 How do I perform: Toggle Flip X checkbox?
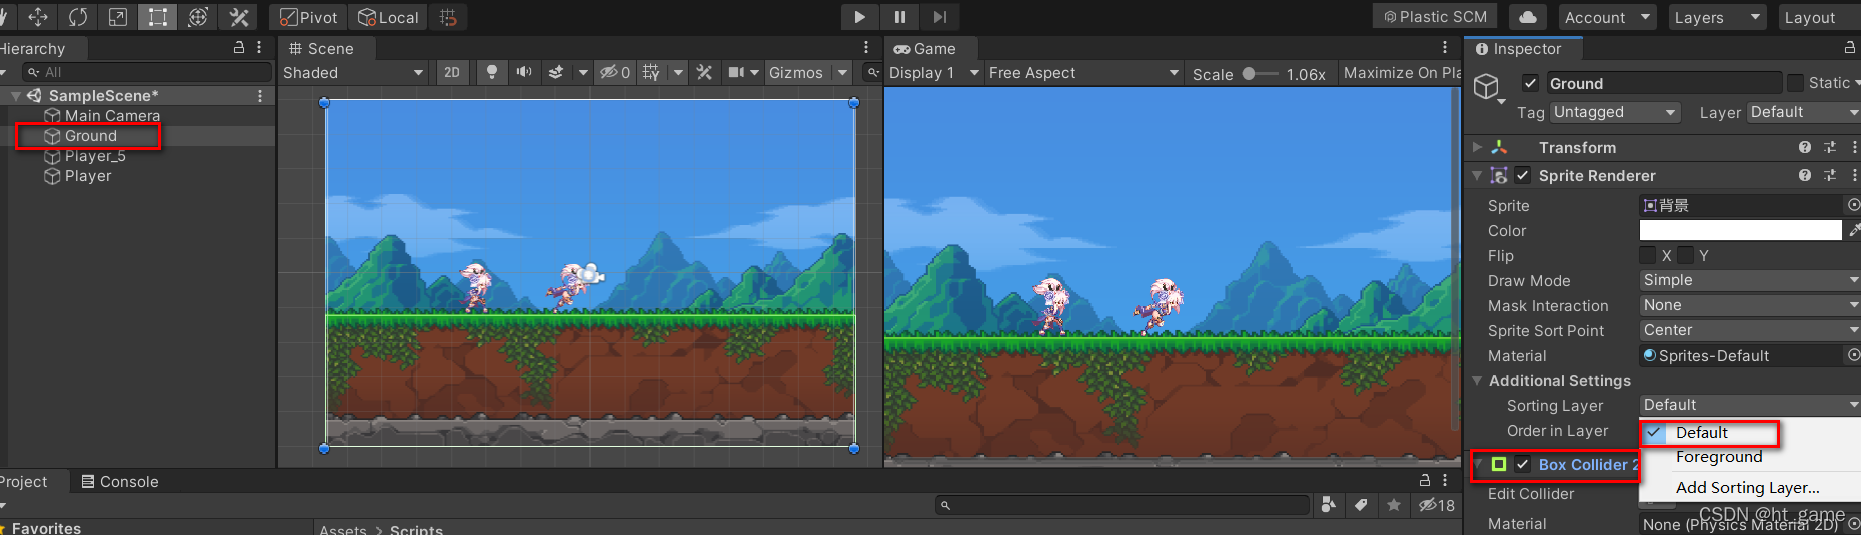tap(1648, 255)
